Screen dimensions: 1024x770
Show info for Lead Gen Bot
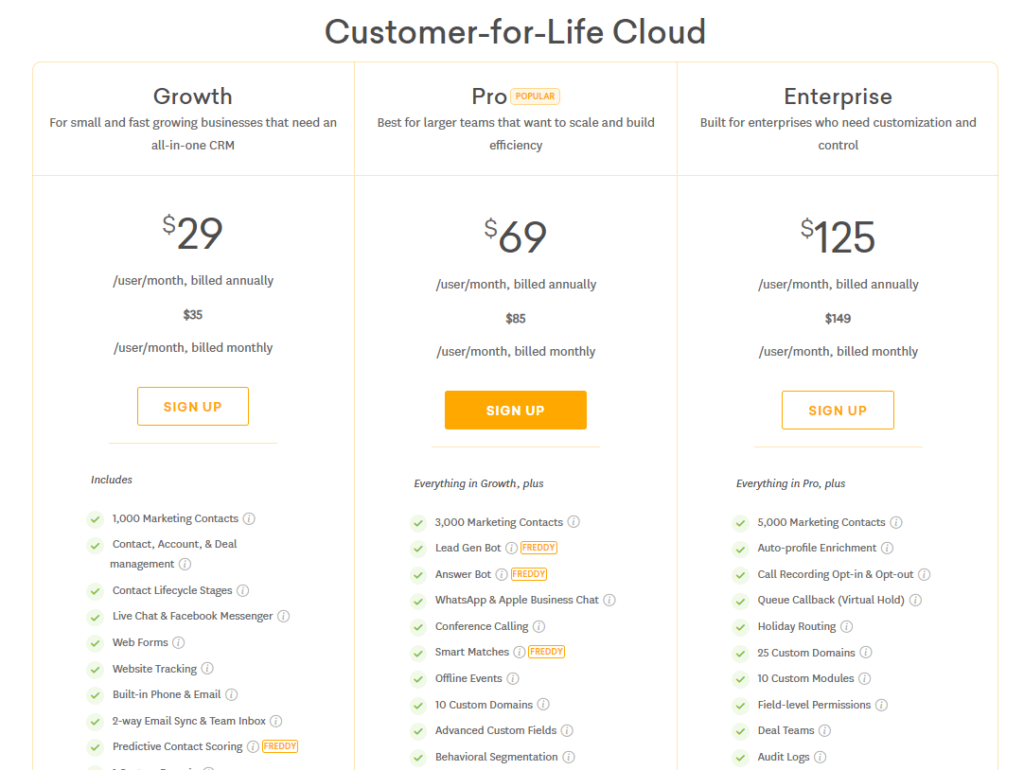click(511, 548)
